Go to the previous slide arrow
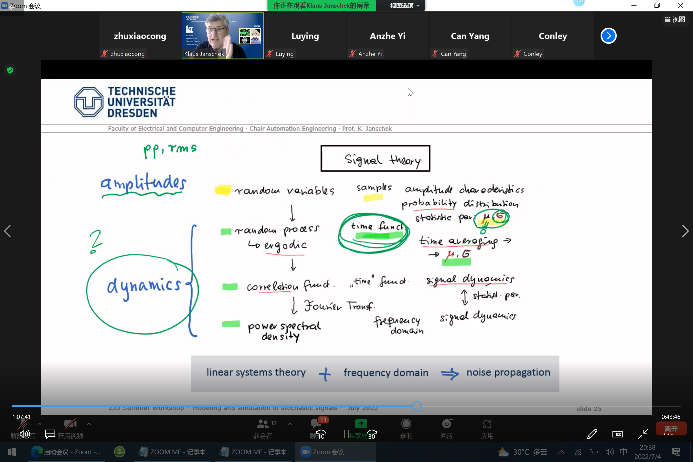The width and height of the screenshot is (693, 462). click(x=9, y=231)
